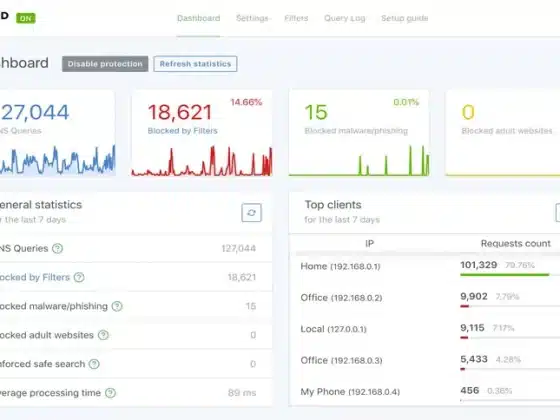Click the 127,044 DNS Queries card
This screenshot has width=560, height=420.
click(x=58, y=133)
